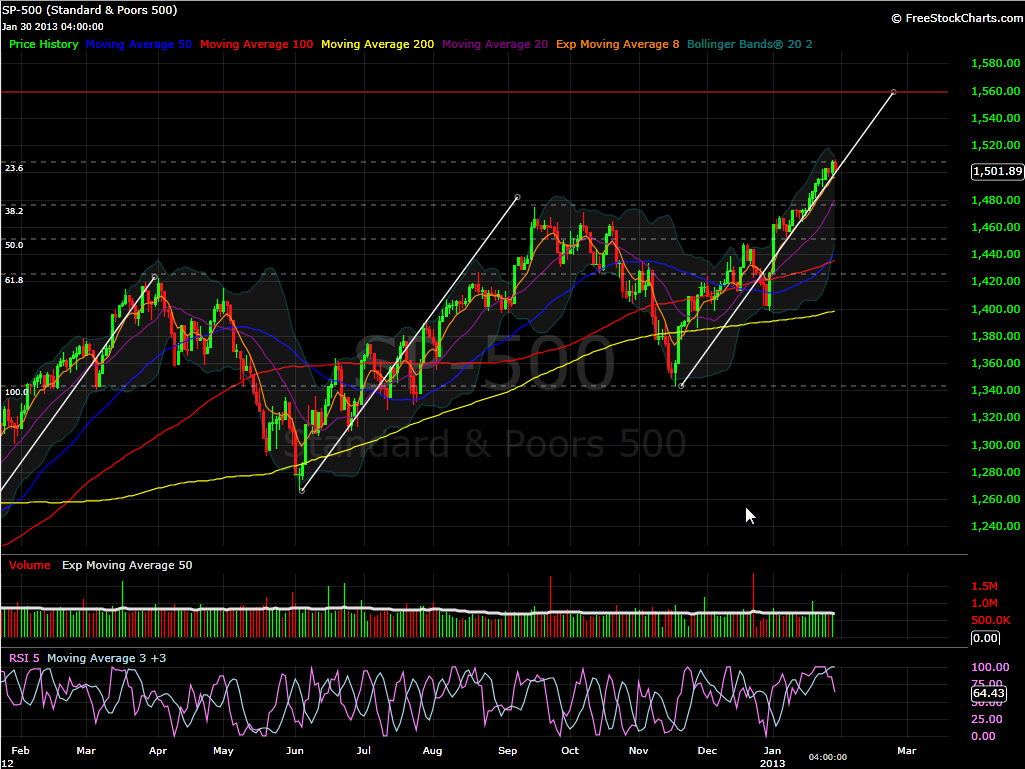Click the 1,501.89 current price tag
The height and width of the screenshot is (769, 1025).
[997, 171]
